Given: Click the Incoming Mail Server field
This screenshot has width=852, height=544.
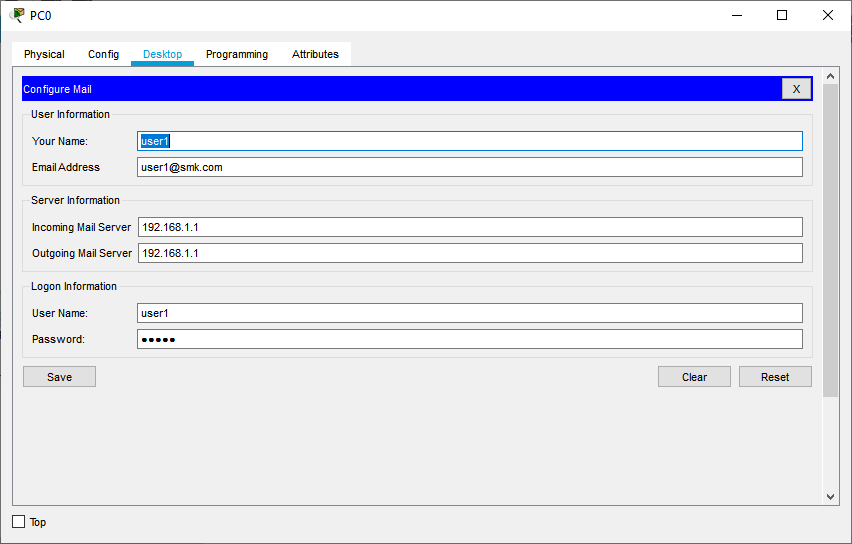Looking at the screenshot, I should pyautogui.click(x=470, y=227).
